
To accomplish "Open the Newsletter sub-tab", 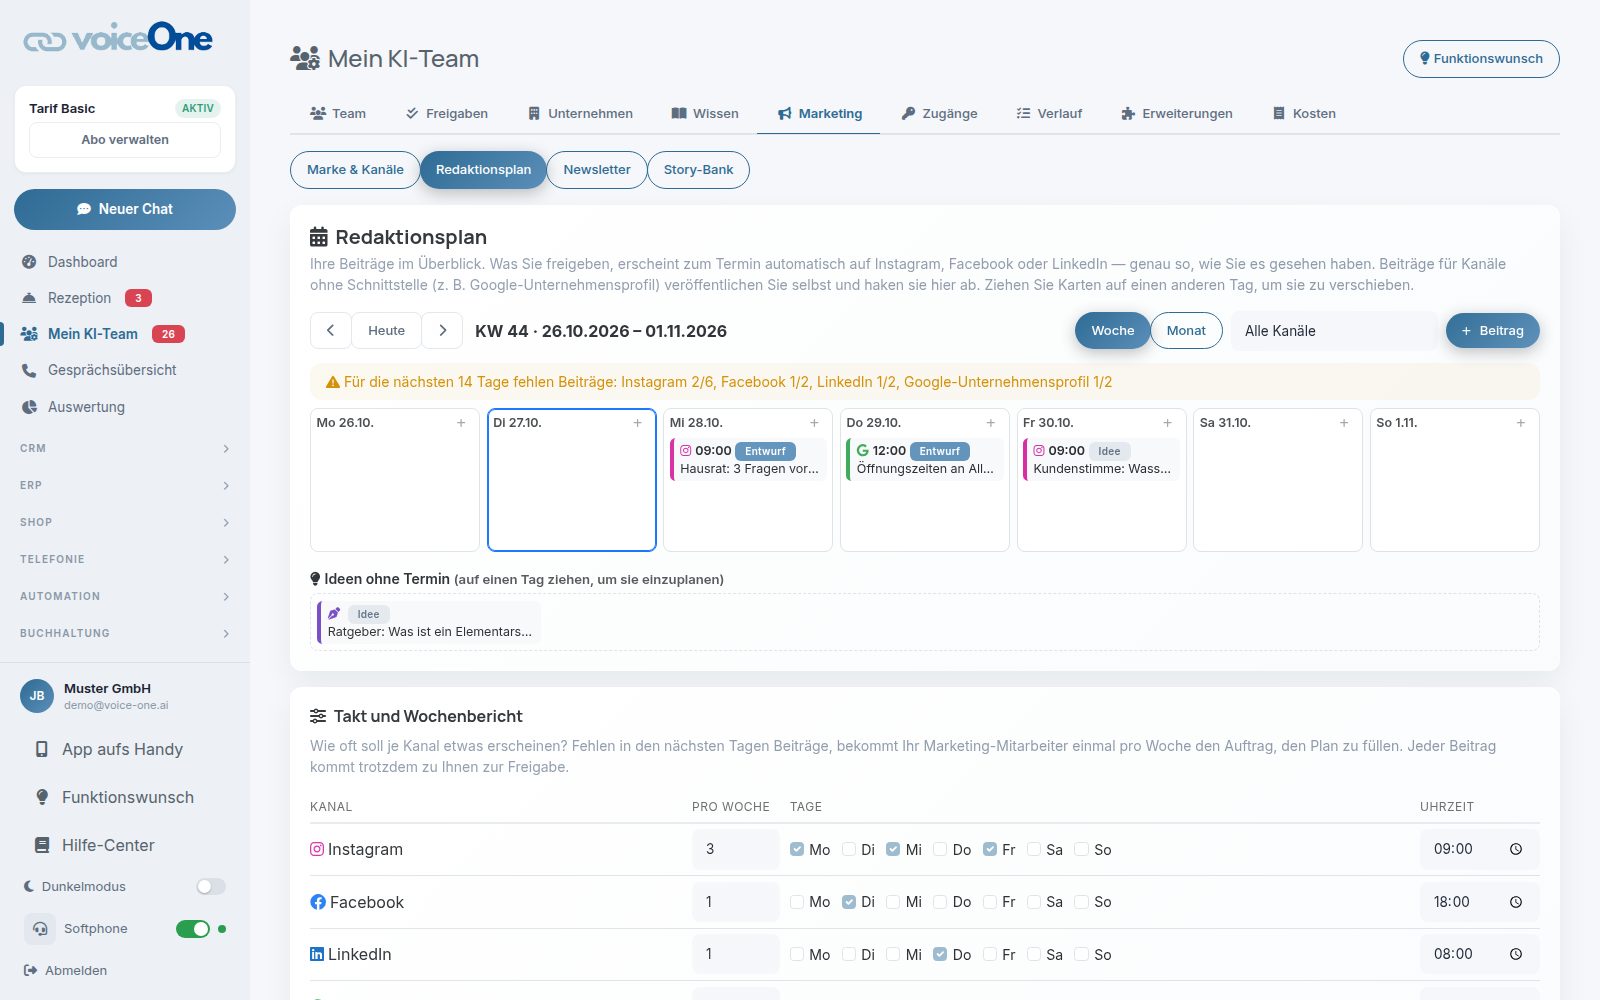I will [597, 170].
